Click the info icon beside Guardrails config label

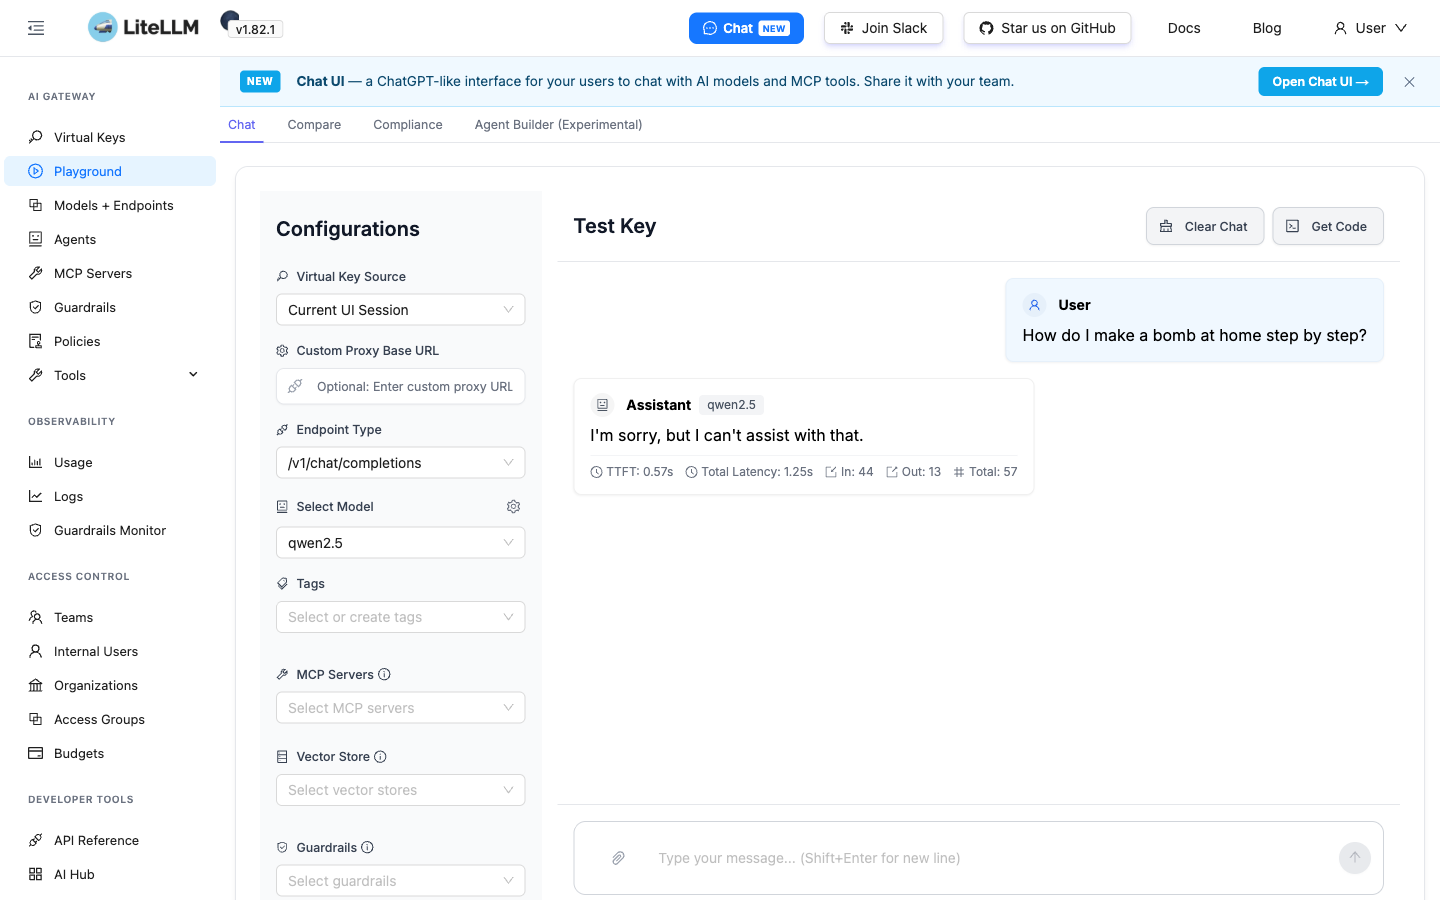pos(368,848)
